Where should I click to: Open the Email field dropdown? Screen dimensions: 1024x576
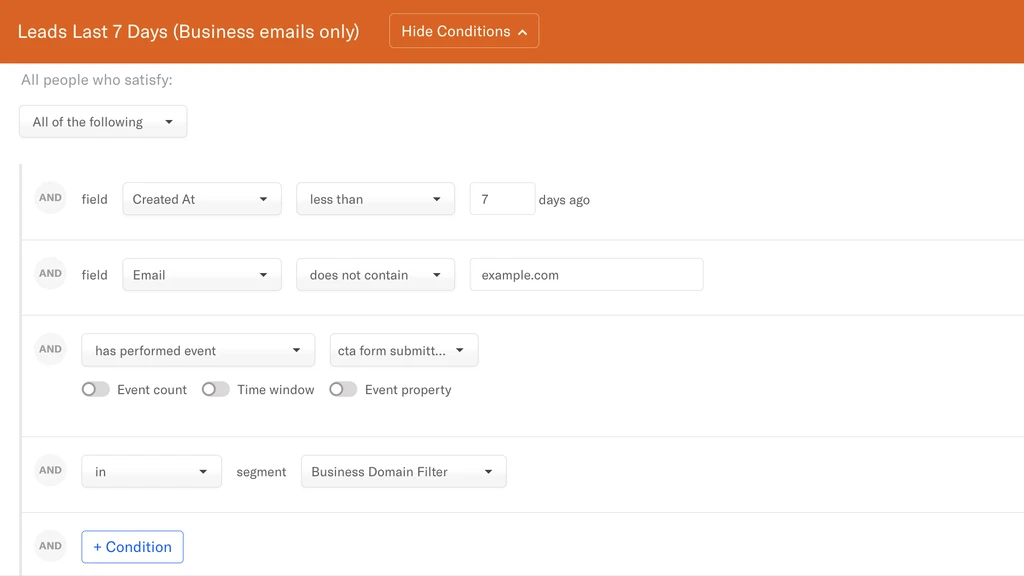[x=202, y=275]
